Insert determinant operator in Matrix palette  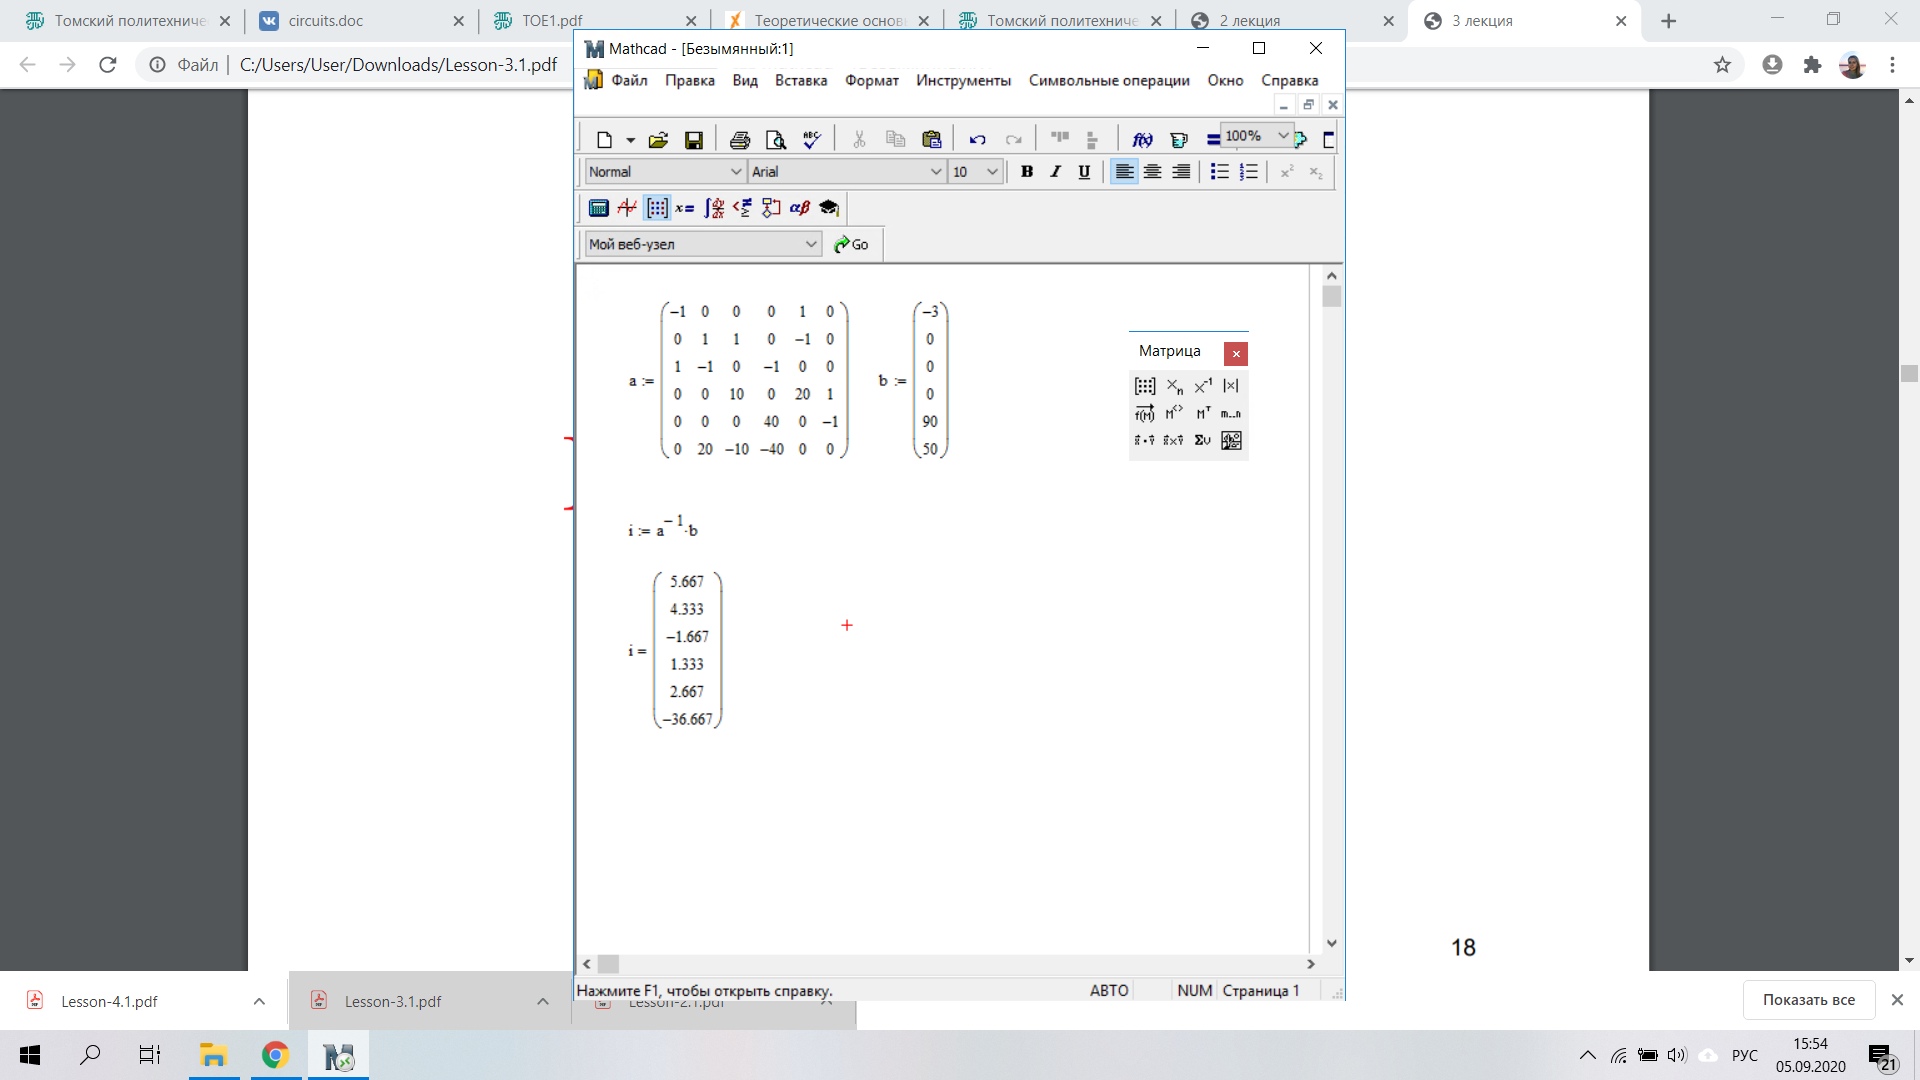coord(1231,386)
